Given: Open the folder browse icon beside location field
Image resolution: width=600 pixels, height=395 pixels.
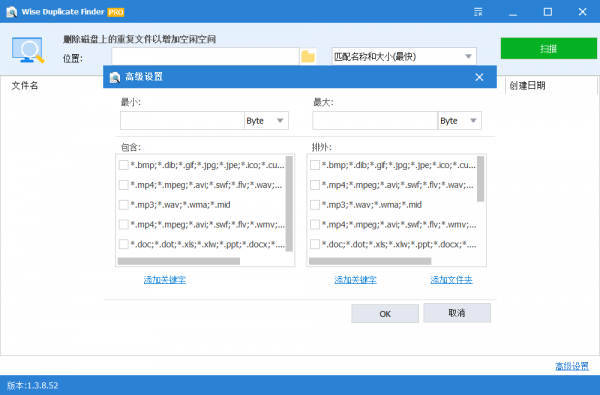Looking at the screenshot, I should tap(308, 57).
